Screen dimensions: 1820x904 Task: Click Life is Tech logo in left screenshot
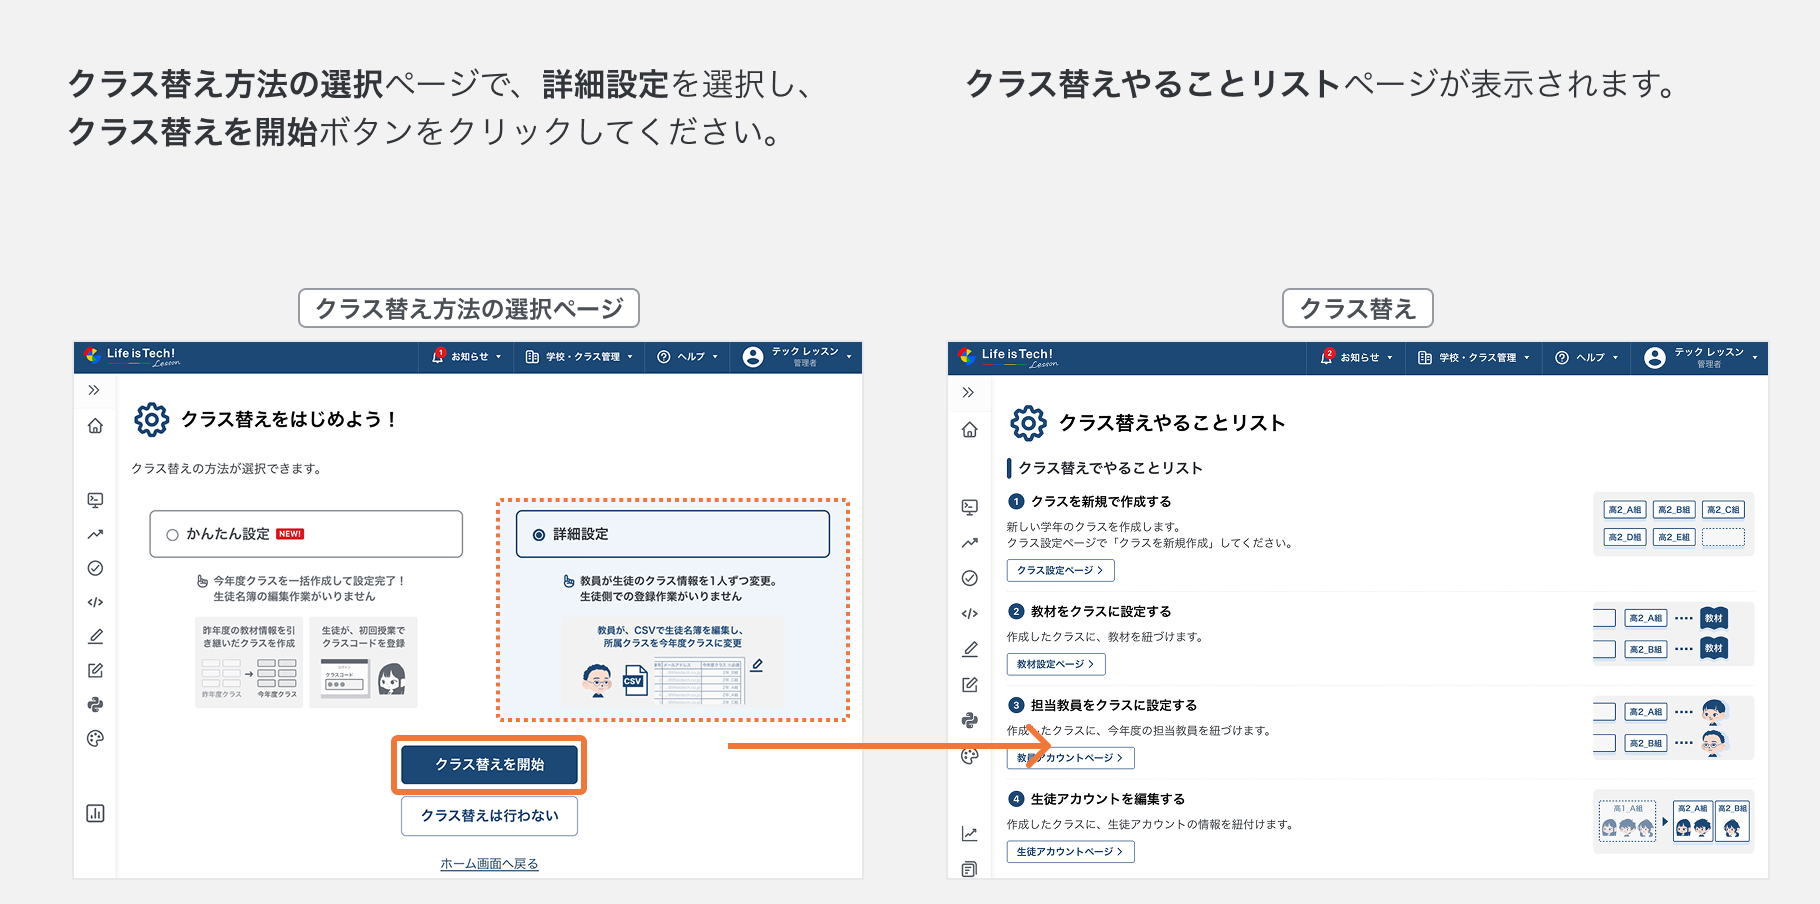click(x=132, y=356)
